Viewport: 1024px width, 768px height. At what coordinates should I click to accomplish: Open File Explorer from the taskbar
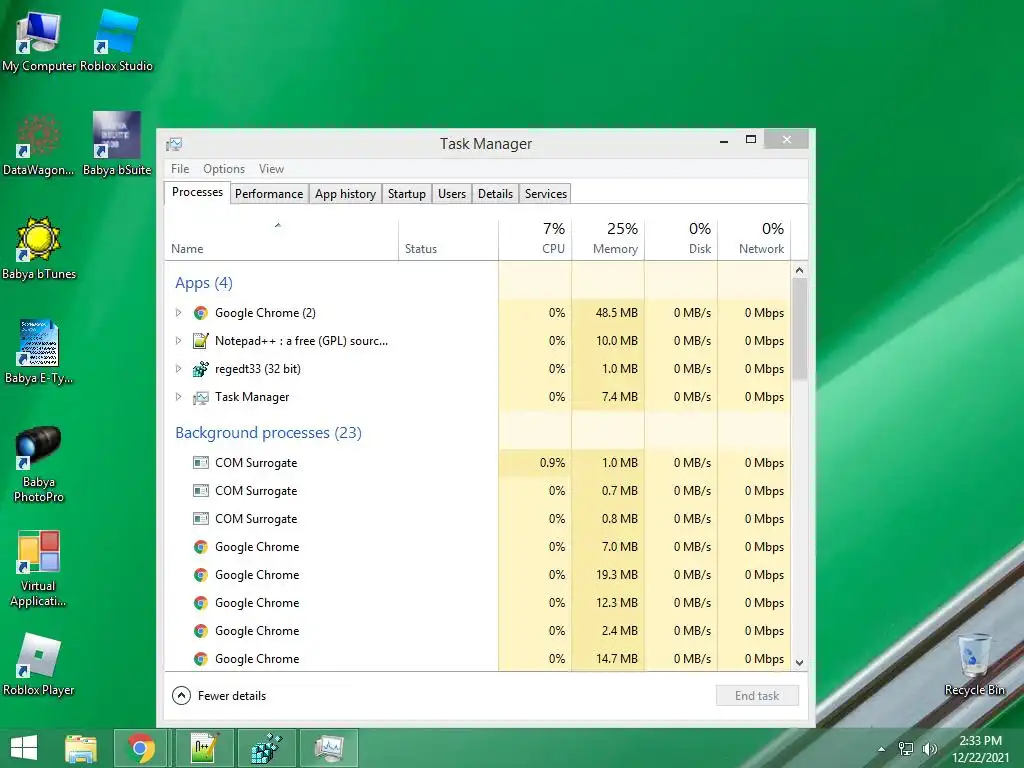[x=81, y=748]
